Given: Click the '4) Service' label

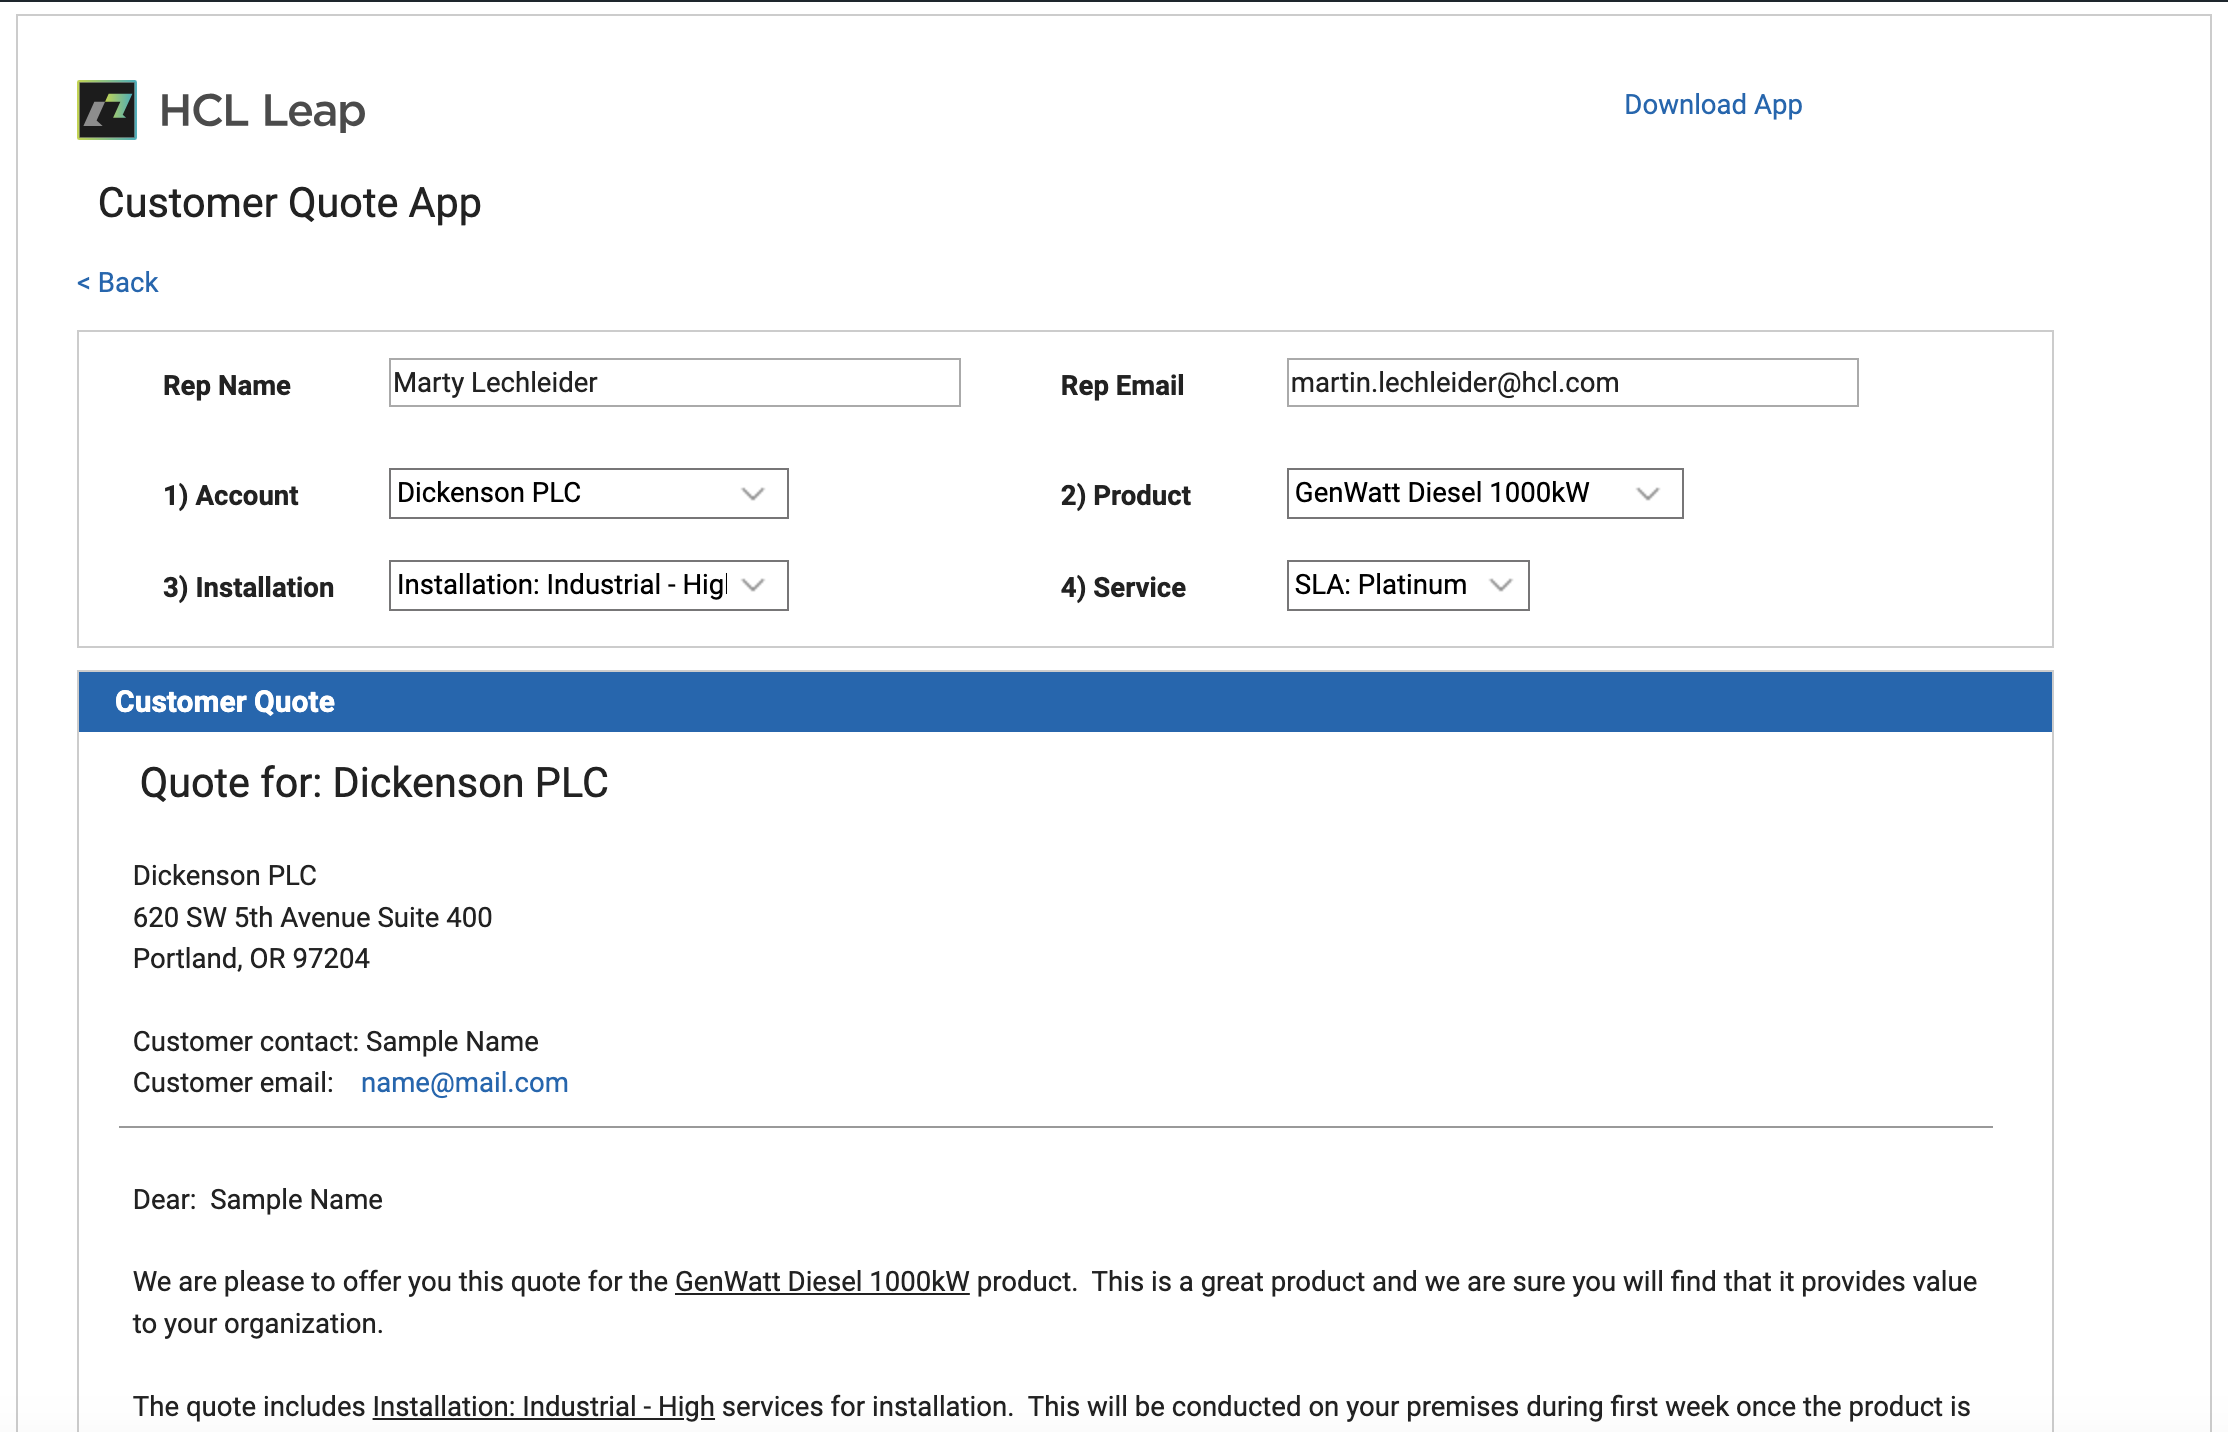Looking at the screenshot, I should pos(1123,588).
